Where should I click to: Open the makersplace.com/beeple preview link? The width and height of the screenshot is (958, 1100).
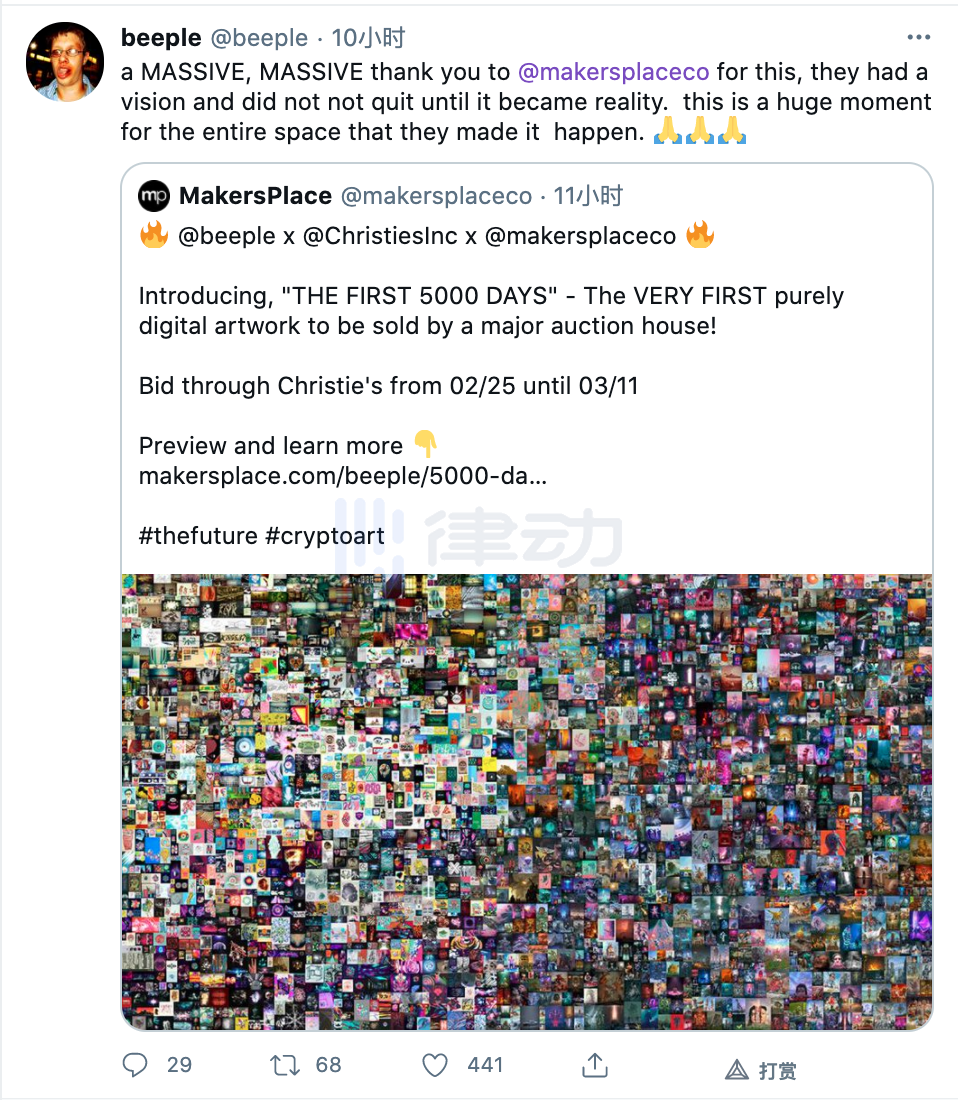click(342, 476)
